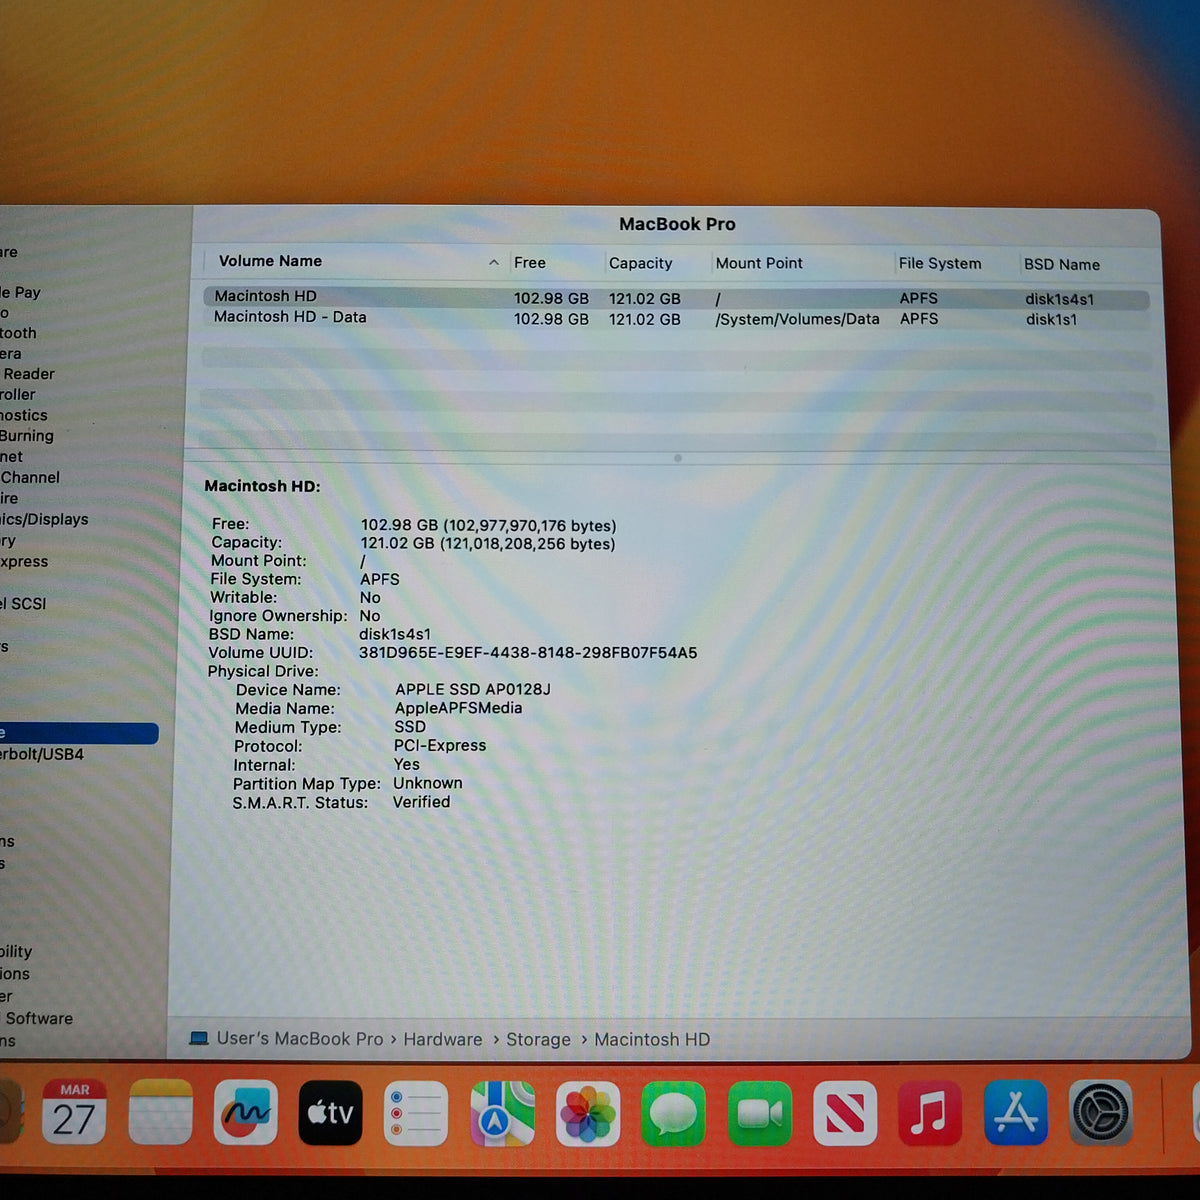Sort by the Volume Name column header
Screen dimensions: 1200x1200
coord(270,261)
